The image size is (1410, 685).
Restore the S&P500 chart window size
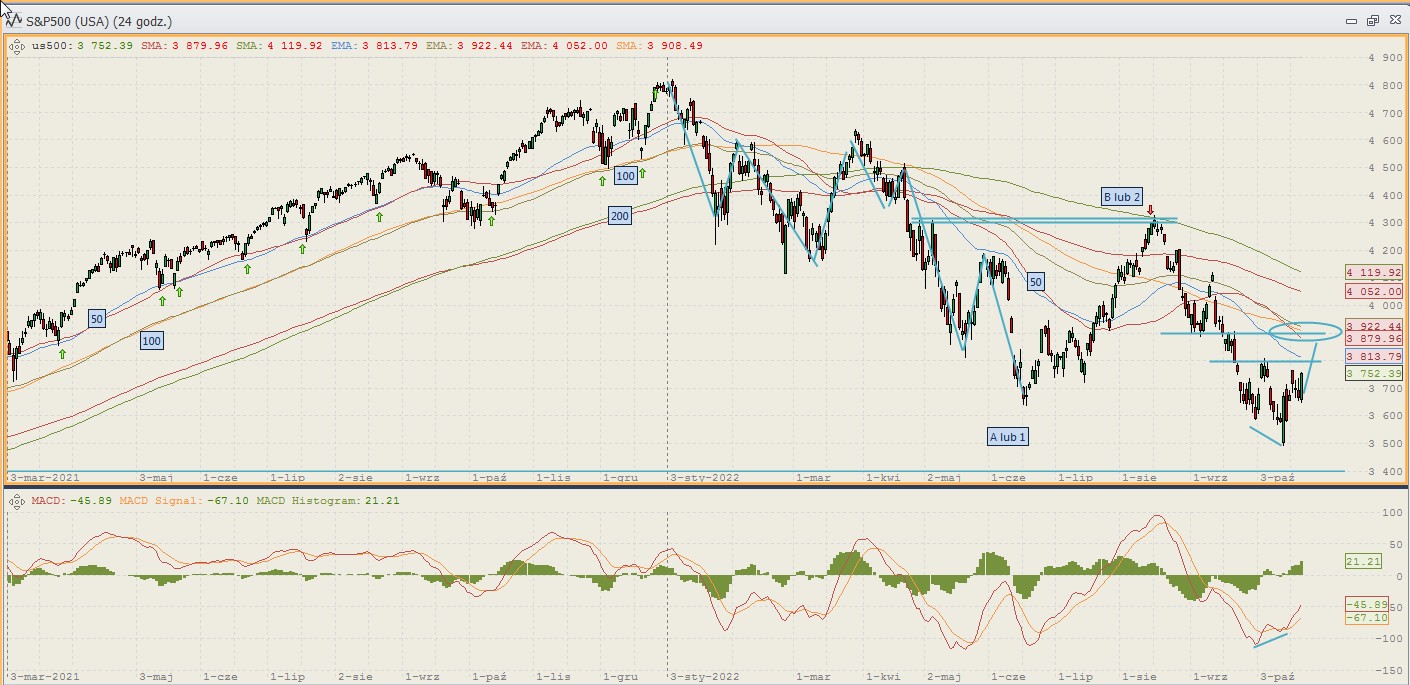[1372, 20]
